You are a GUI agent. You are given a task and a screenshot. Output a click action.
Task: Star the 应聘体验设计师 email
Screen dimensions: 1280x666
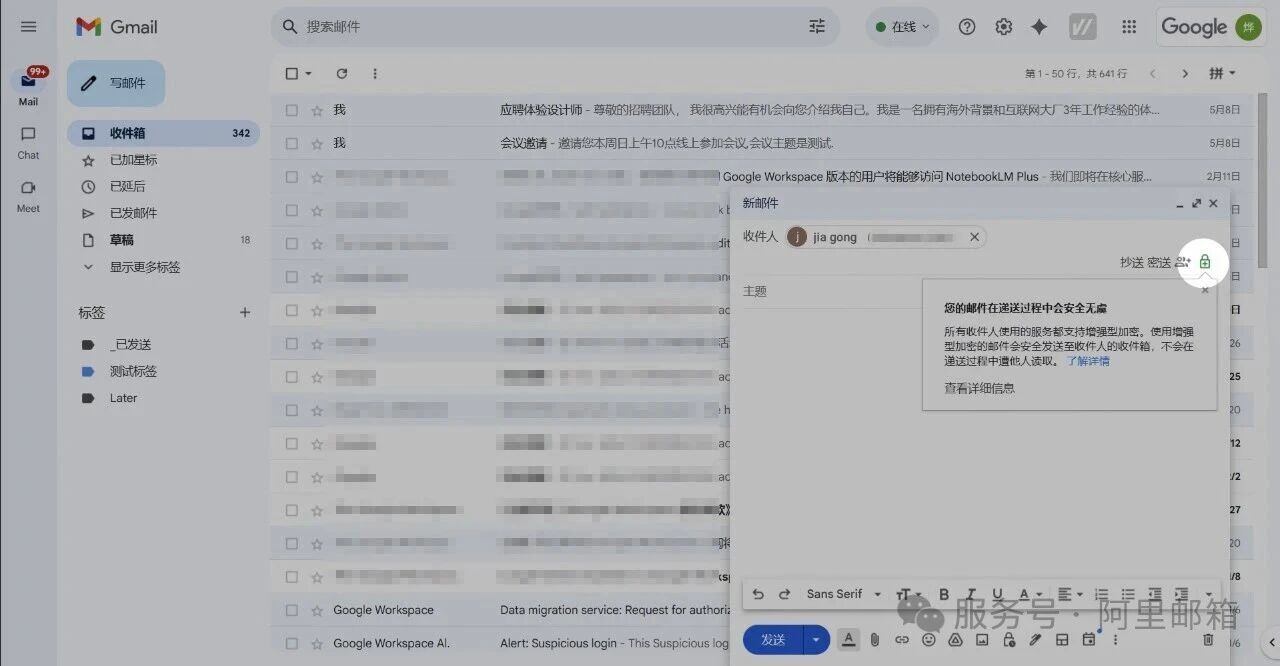tap(317, 110)
